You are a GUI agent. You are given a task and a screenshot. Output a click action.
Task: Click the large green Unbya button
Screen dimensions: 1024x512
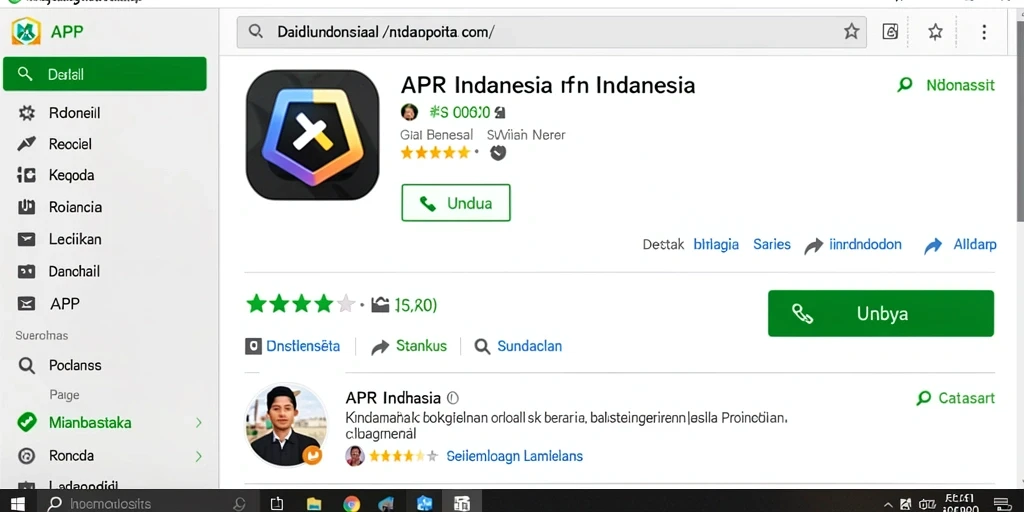[881, 313]
